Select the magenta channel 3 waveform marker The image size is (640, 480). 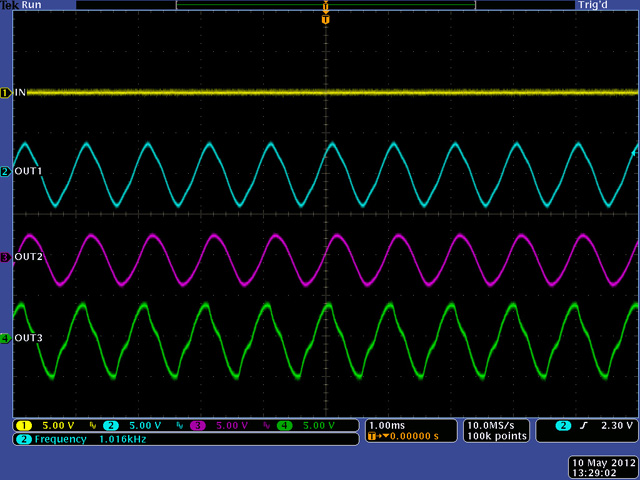click(x=5, y=257)
